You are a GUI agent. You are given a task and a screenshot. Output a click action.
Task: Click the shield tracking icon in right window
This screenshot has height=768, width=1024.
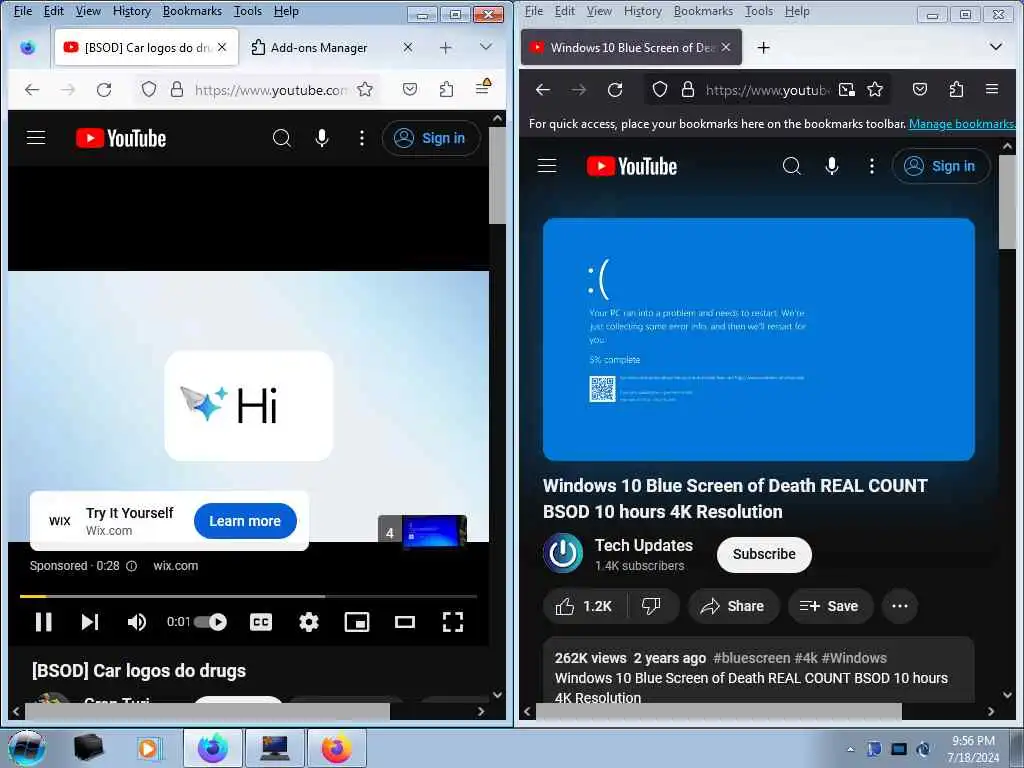[x=660, y=89]
